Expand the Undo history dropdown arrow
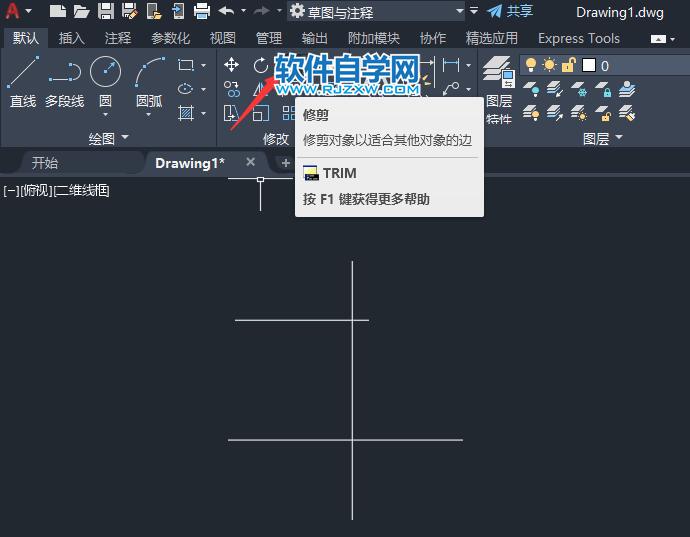 pos(243,11)
